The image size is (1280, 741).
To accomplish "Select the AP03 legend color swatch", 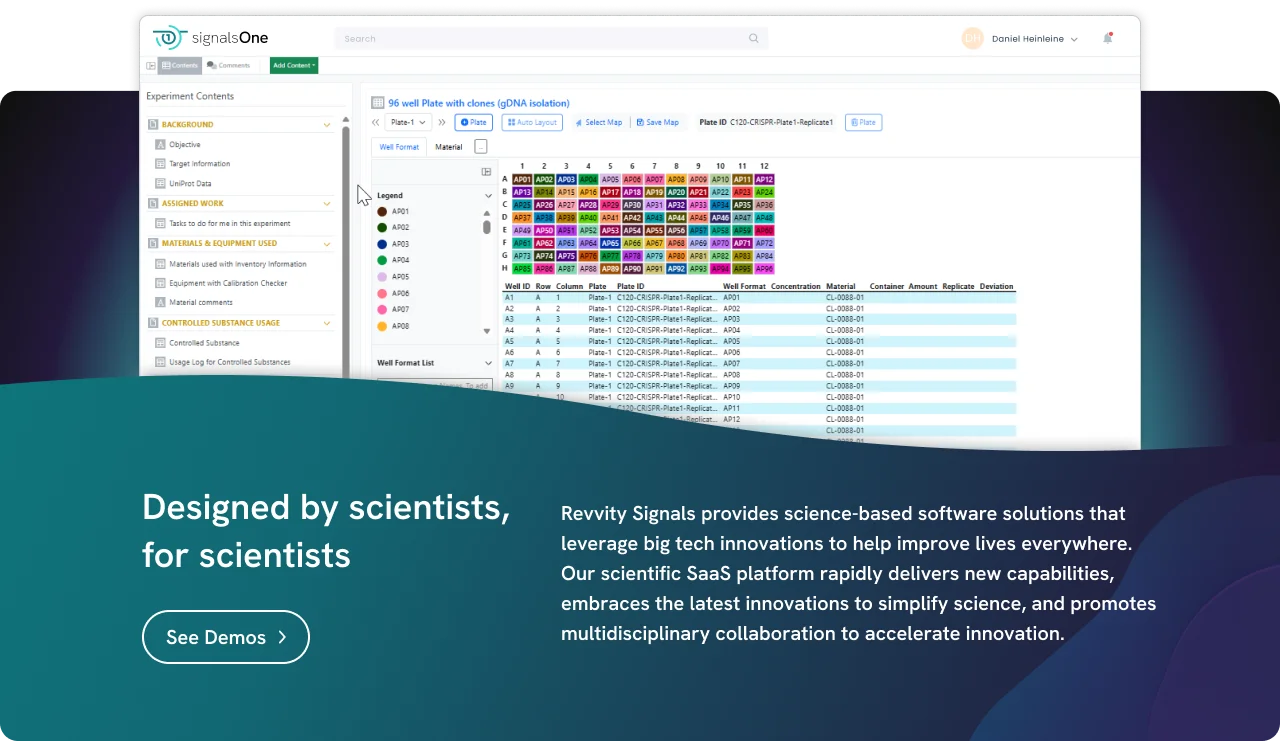I will click(x=382, y=244).
